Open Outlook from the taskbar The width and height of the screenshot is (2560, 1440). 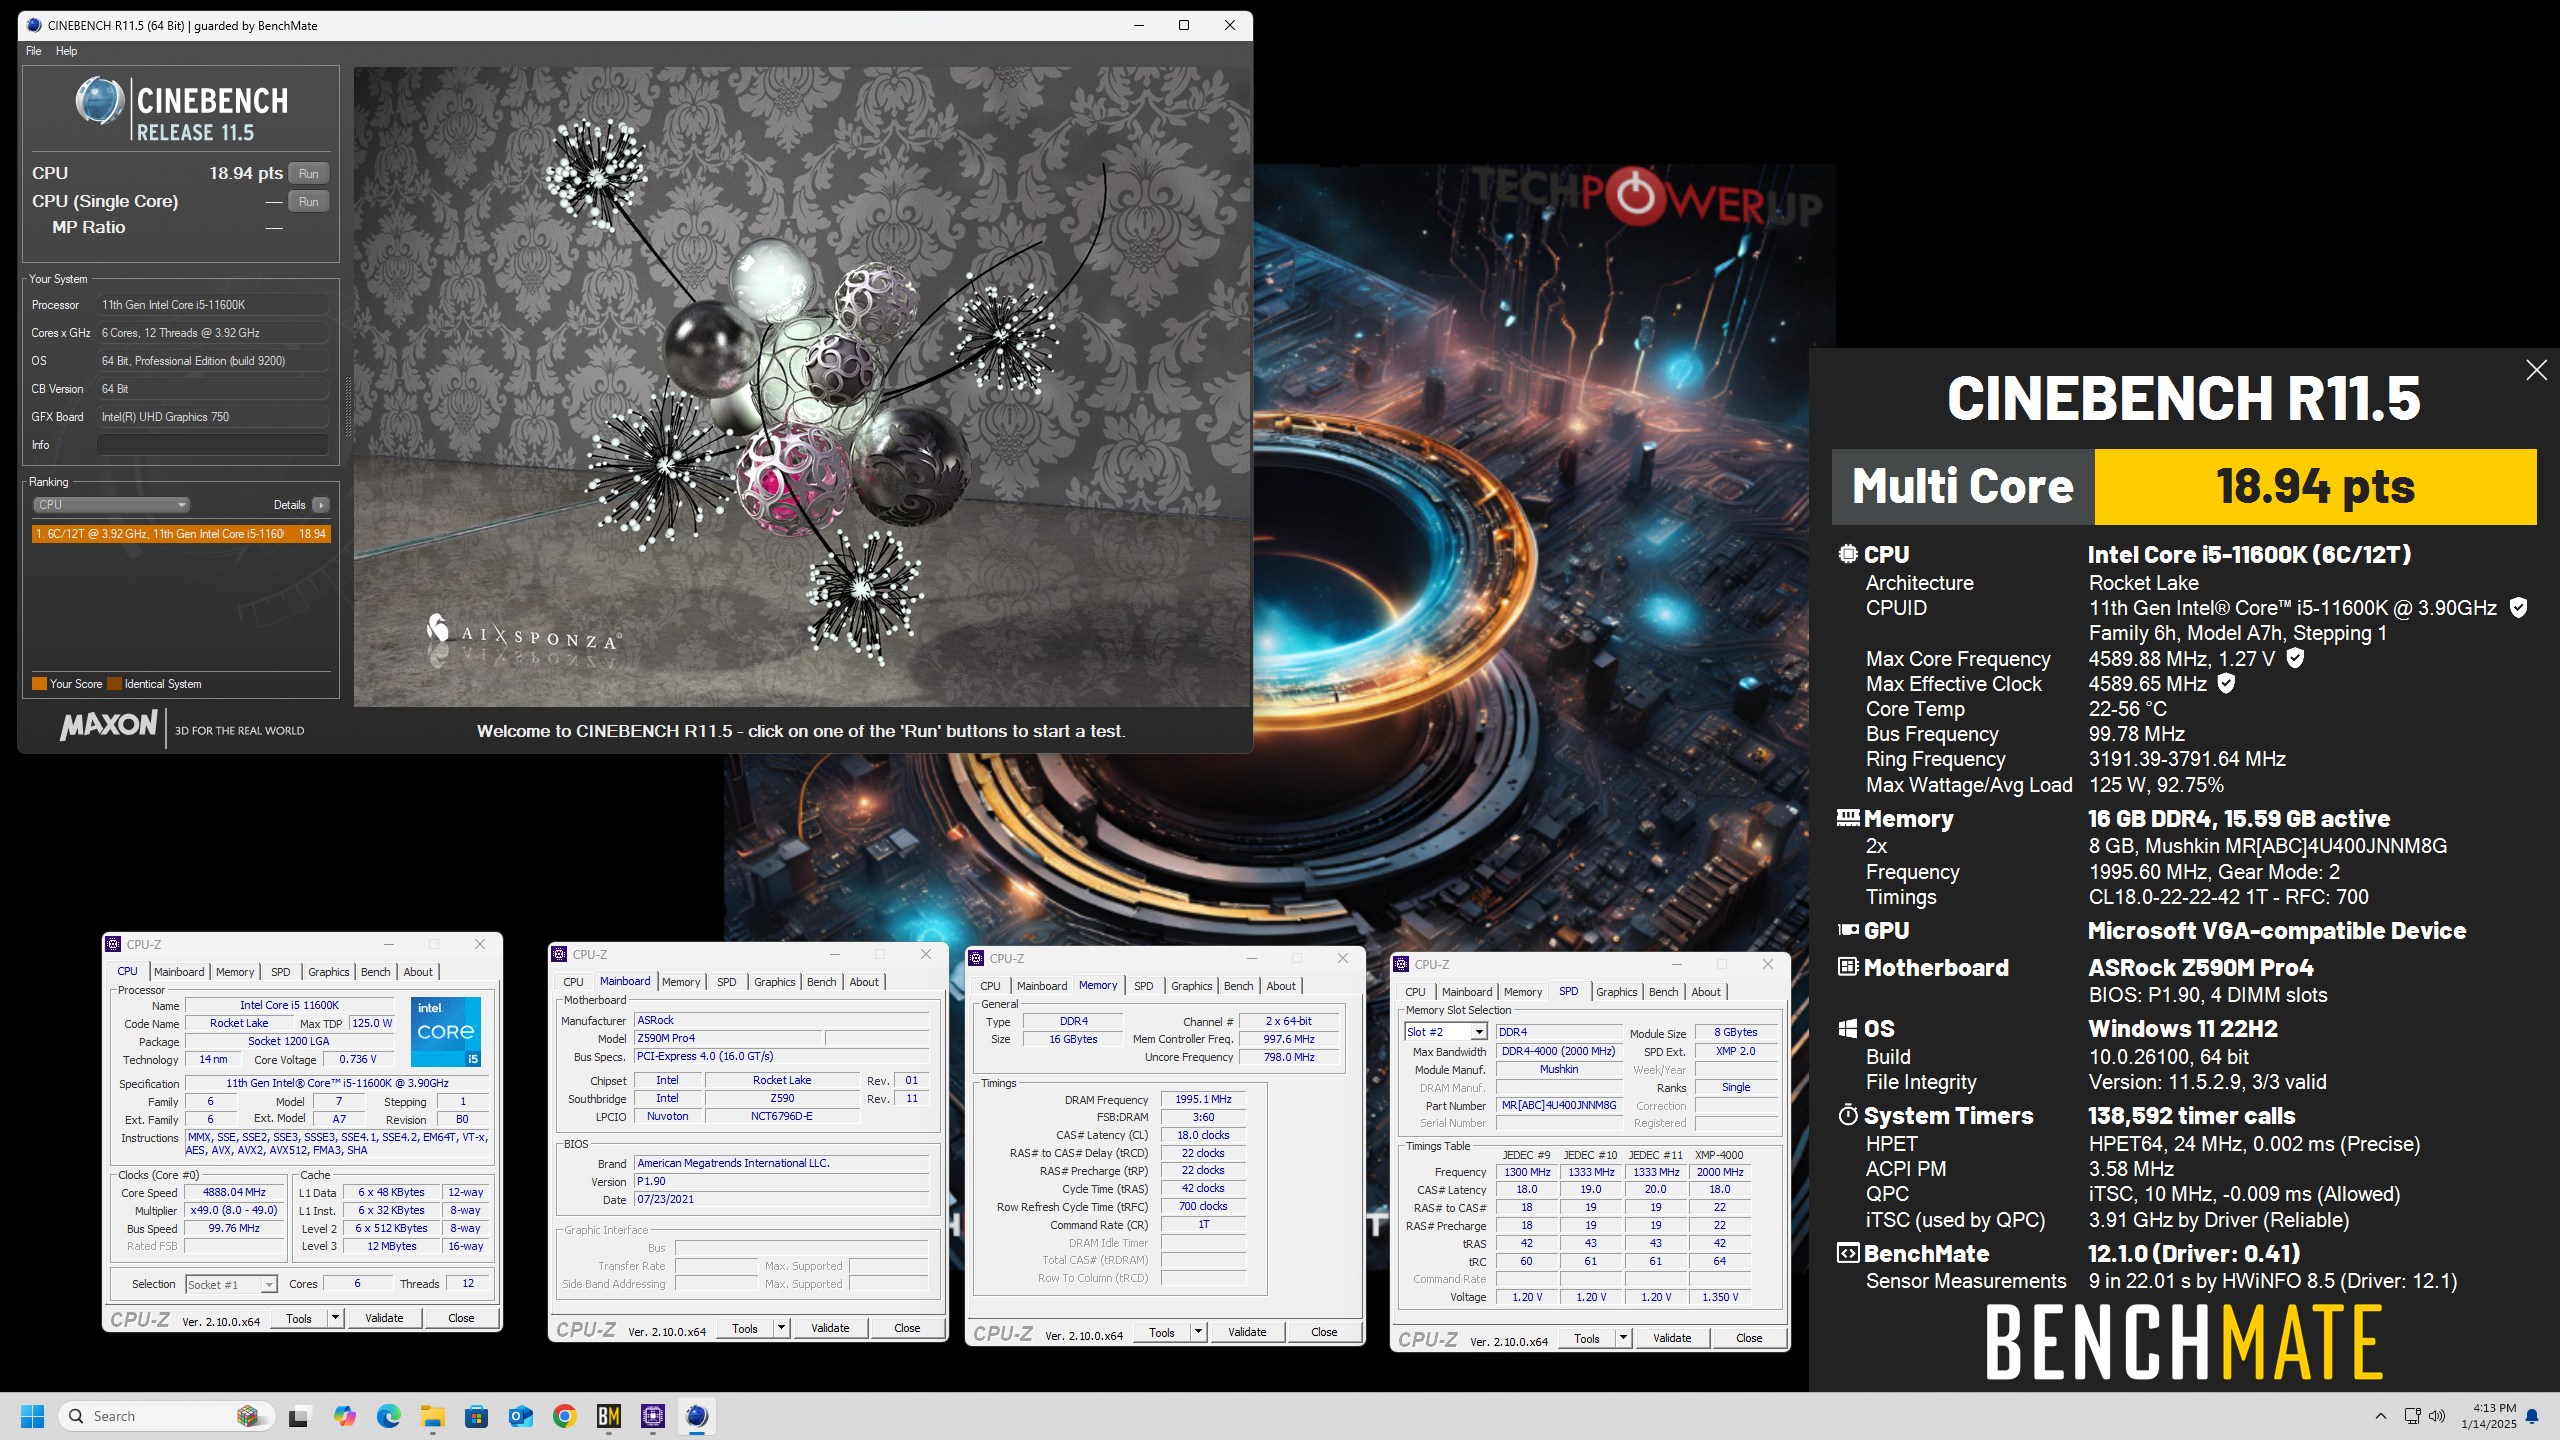point(520,1416)
